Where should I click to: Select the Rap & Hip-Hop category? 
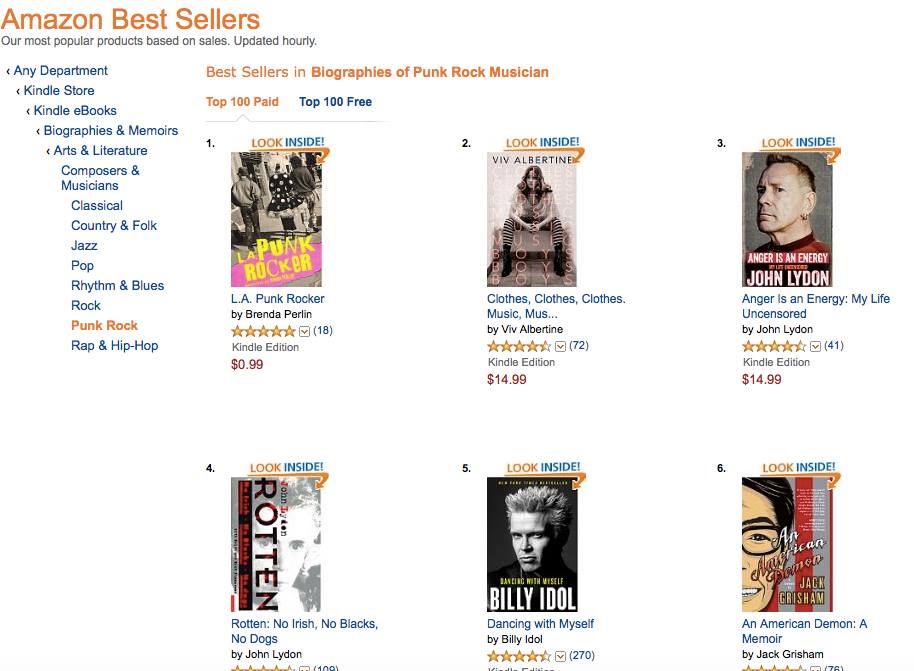tap(114, 345)
